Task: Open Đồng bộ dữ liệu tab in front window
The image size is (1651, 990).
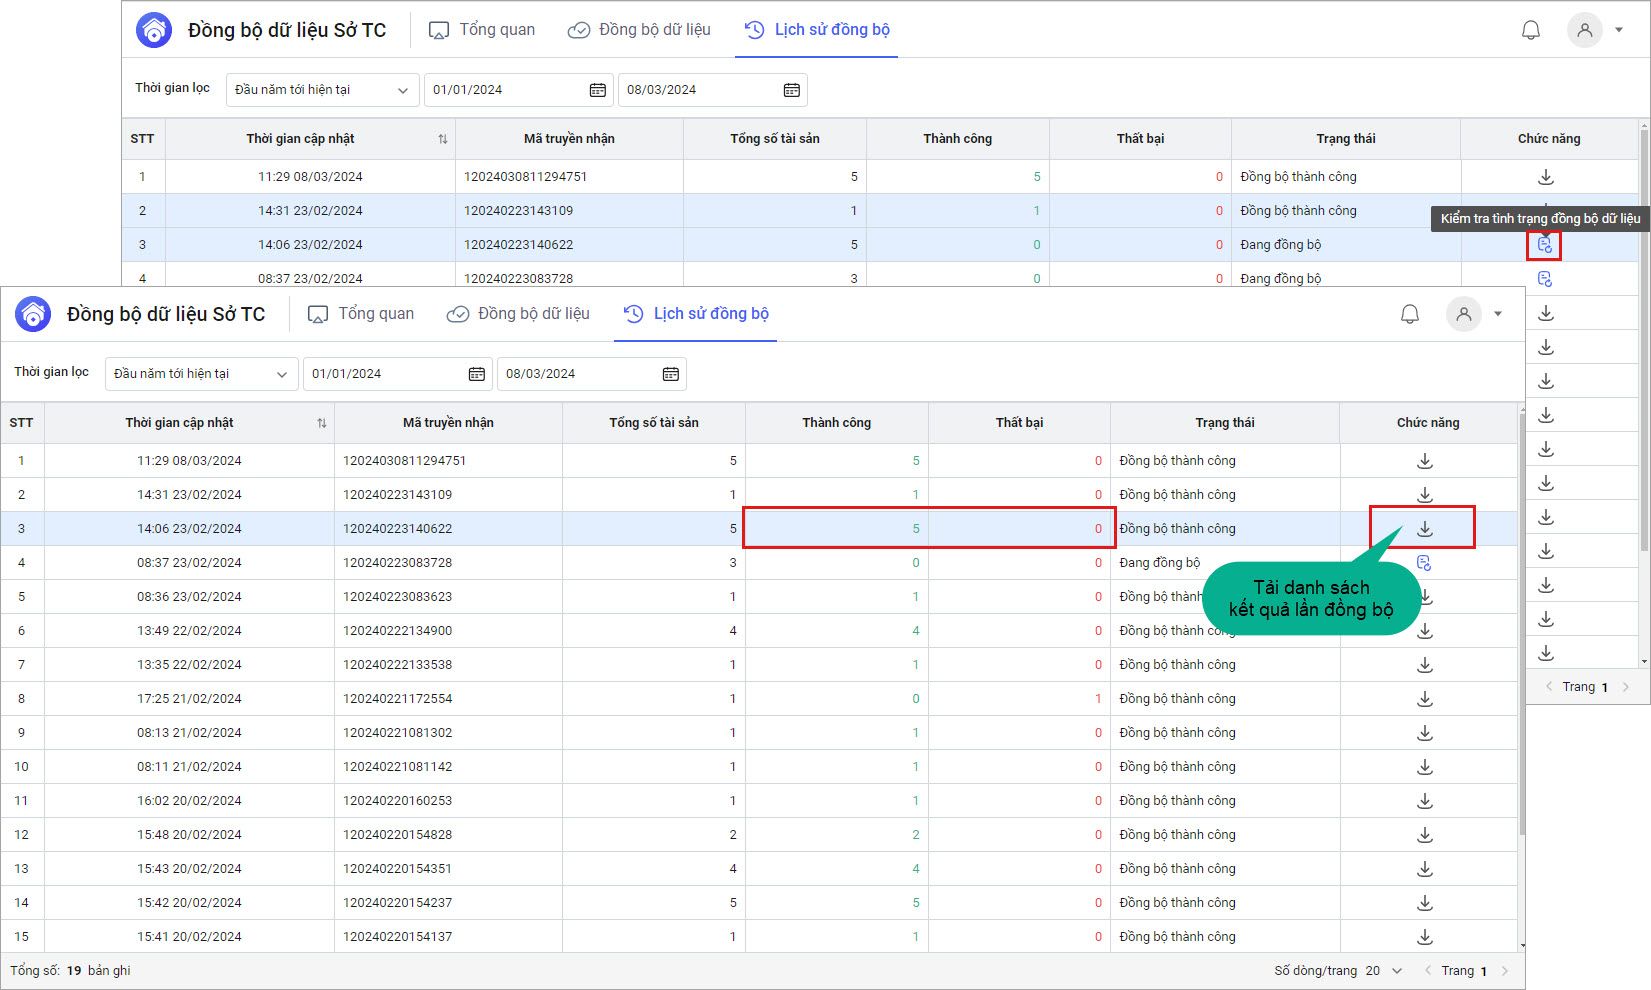Action: tap(518, 314)
